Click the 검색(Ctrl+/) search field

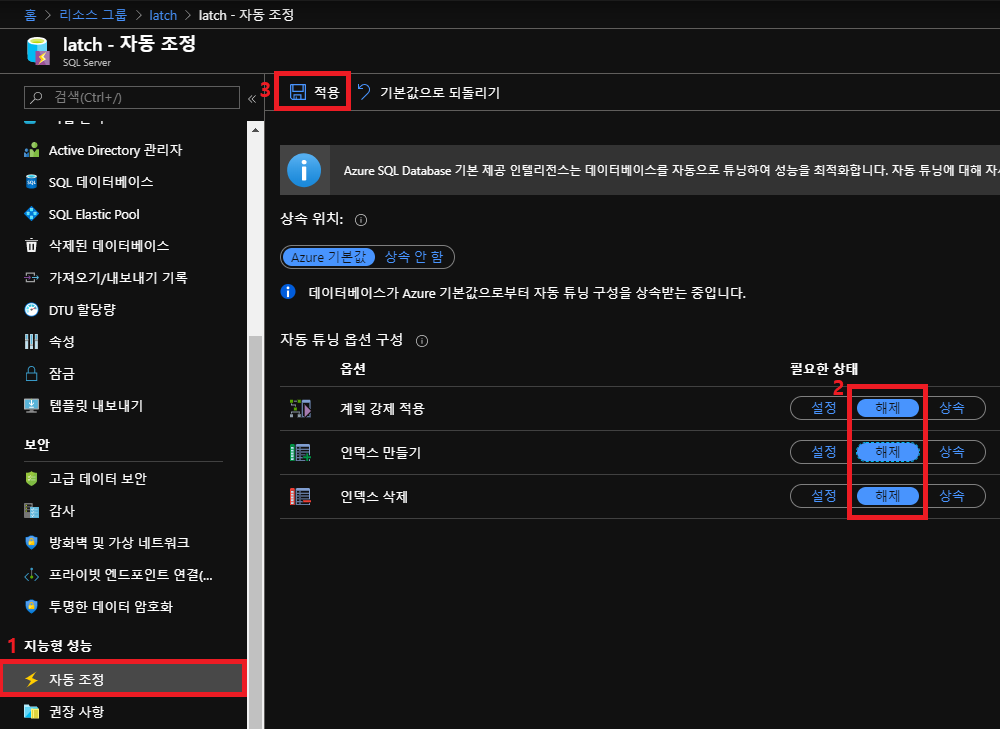point(132,98)
